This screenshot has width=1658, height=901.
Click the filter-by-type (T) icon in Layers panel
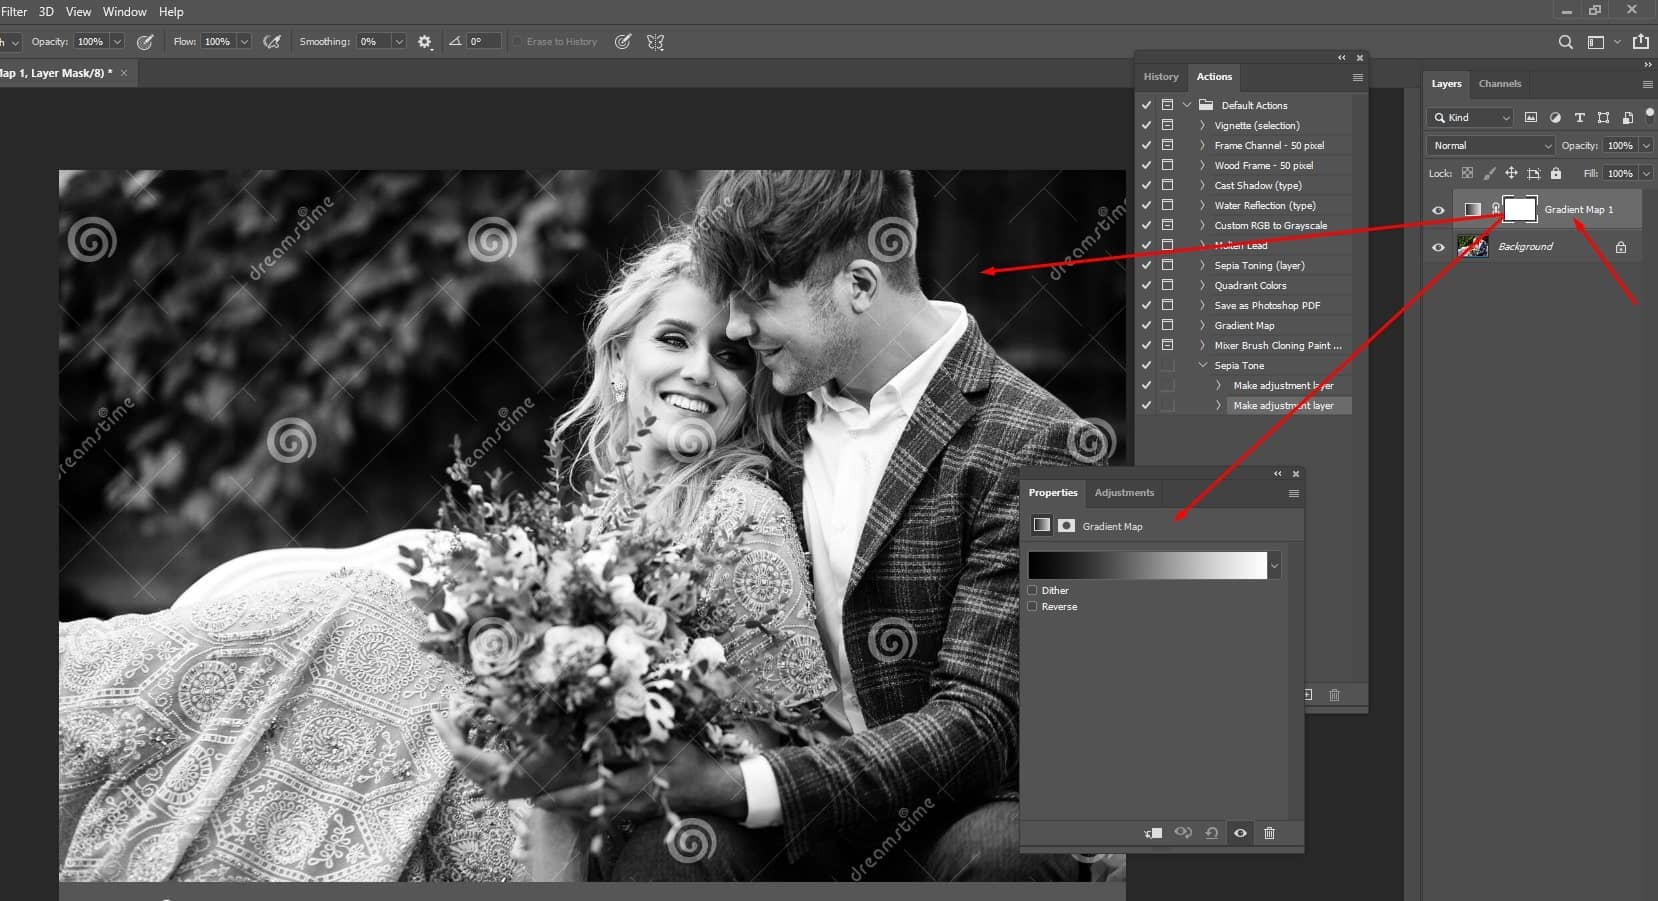(x=1580, y=118)
